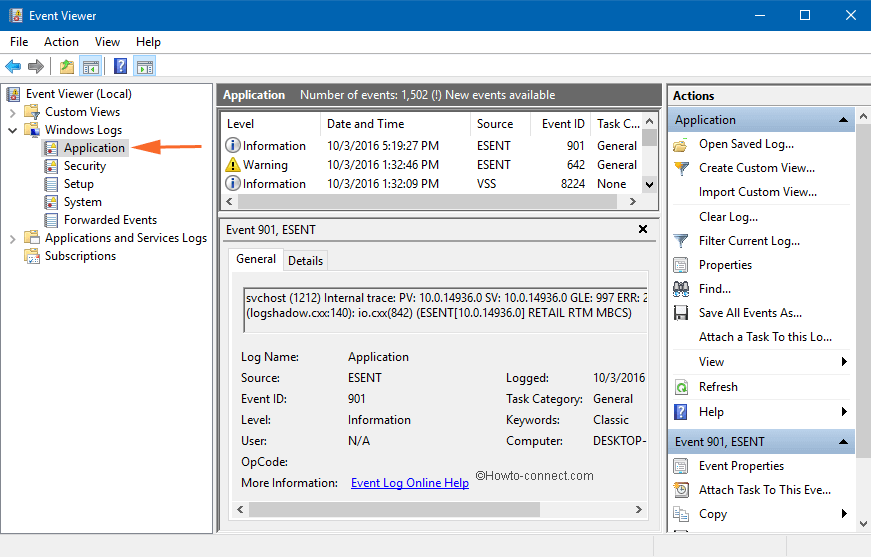Click the Windows Logs folder icon
Screen dimensions: 871x557
32,129
